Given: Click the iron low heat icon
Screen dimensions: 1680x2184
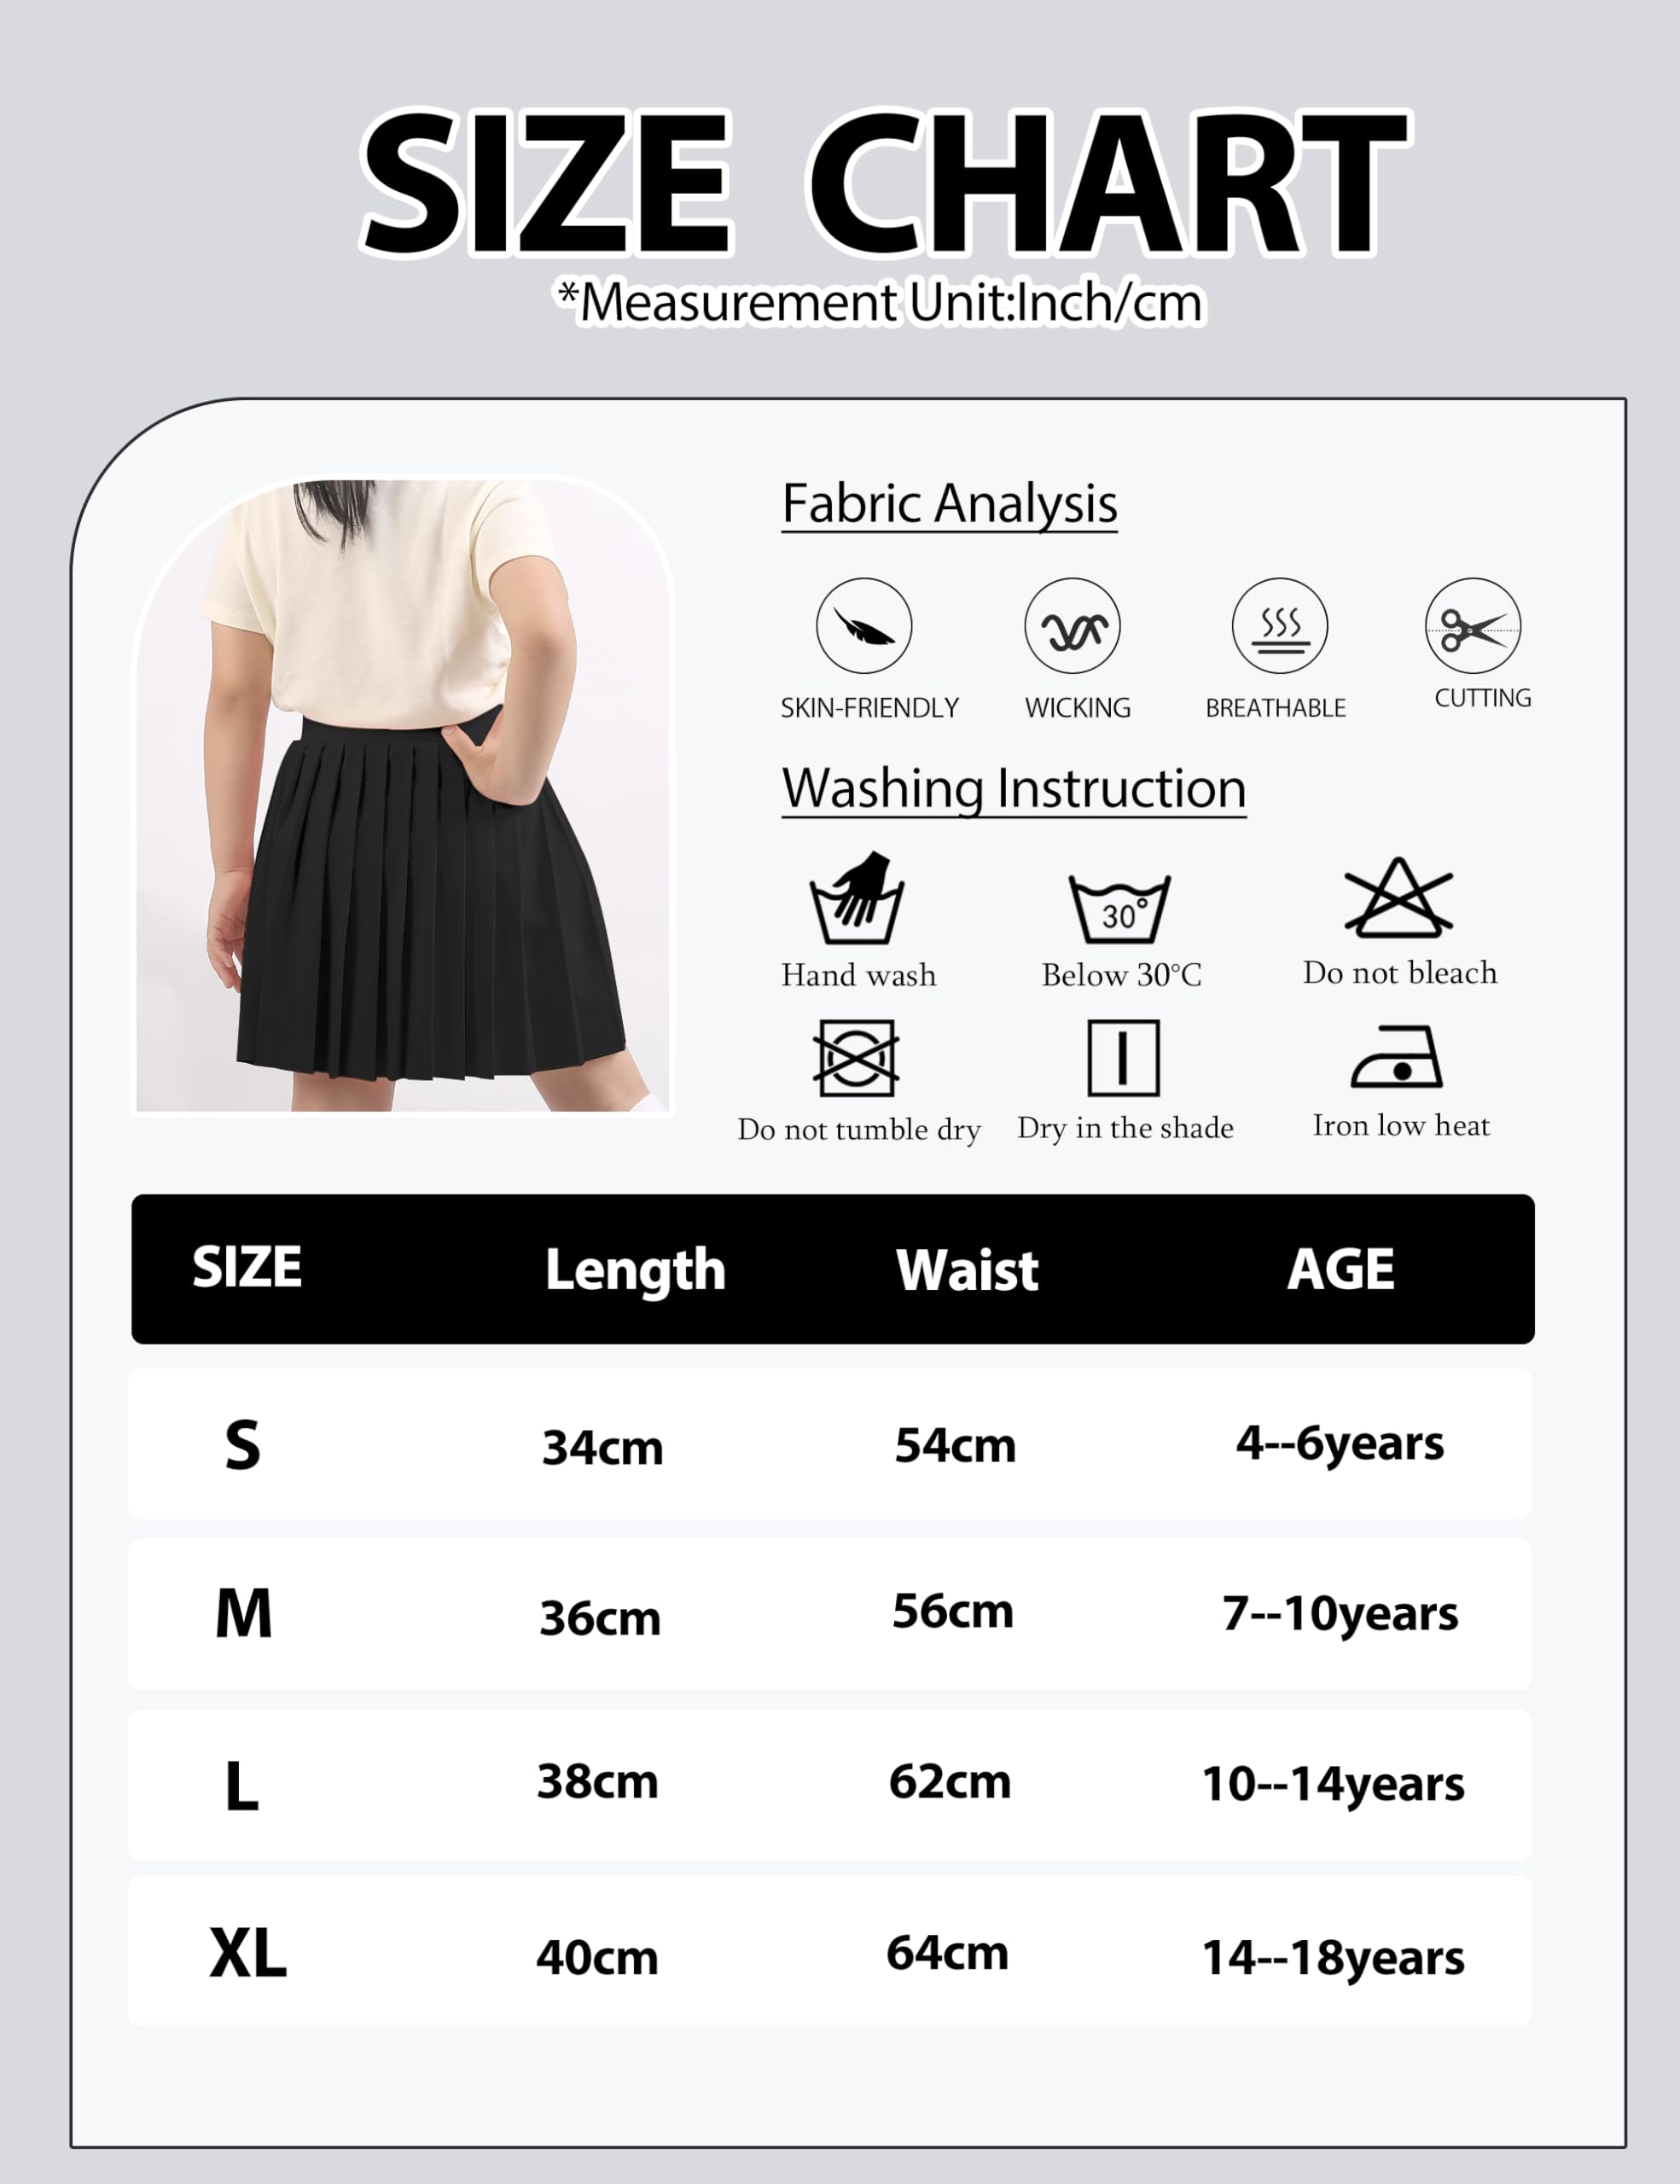Looking at the screenshot, I should click(x=1396, y=1057).
